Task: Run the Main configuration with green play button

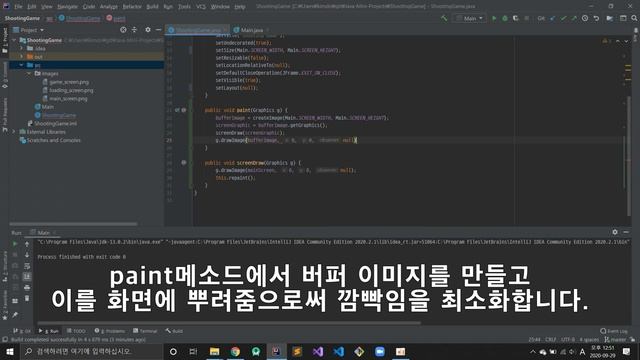Action: 494,18
